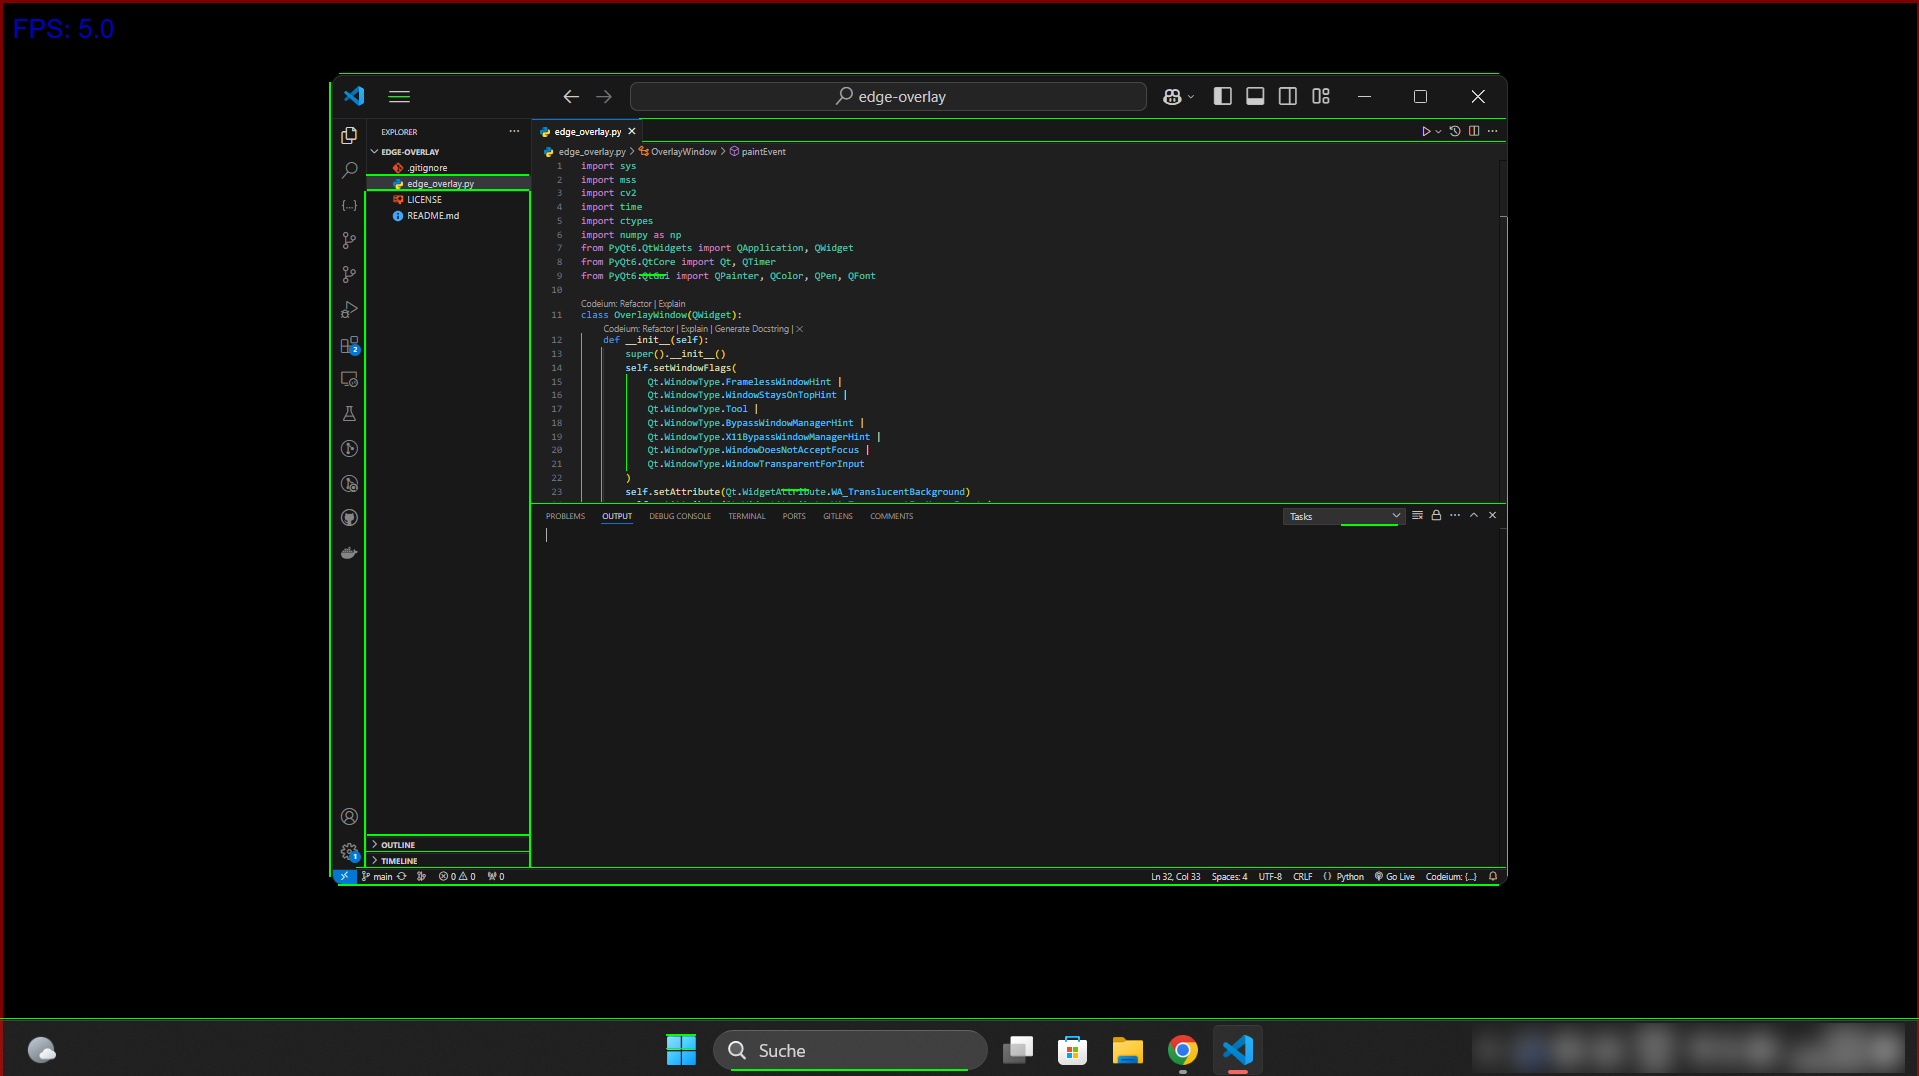Viewport: 1919px width, 1076px height.
Task: Open the Docker view in the activity bar
Action: click(349, 552)
